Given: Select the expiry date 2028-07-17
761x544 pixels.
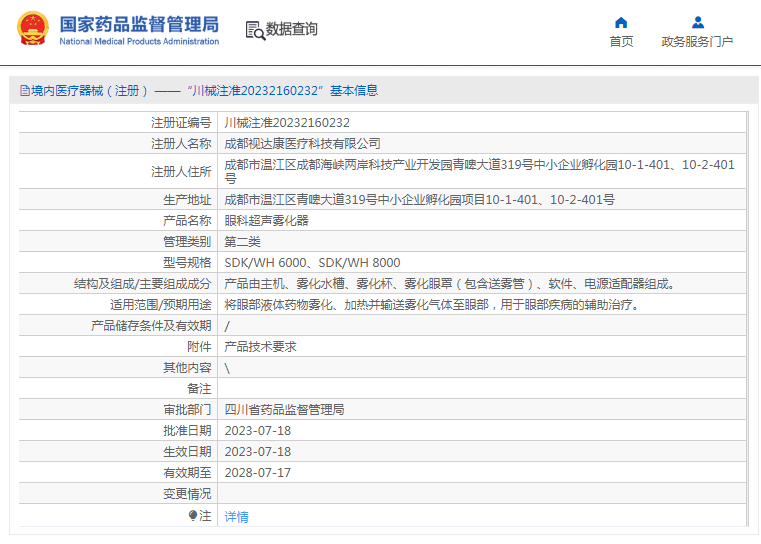Looking at the screenshot, I should pos(258,473).
